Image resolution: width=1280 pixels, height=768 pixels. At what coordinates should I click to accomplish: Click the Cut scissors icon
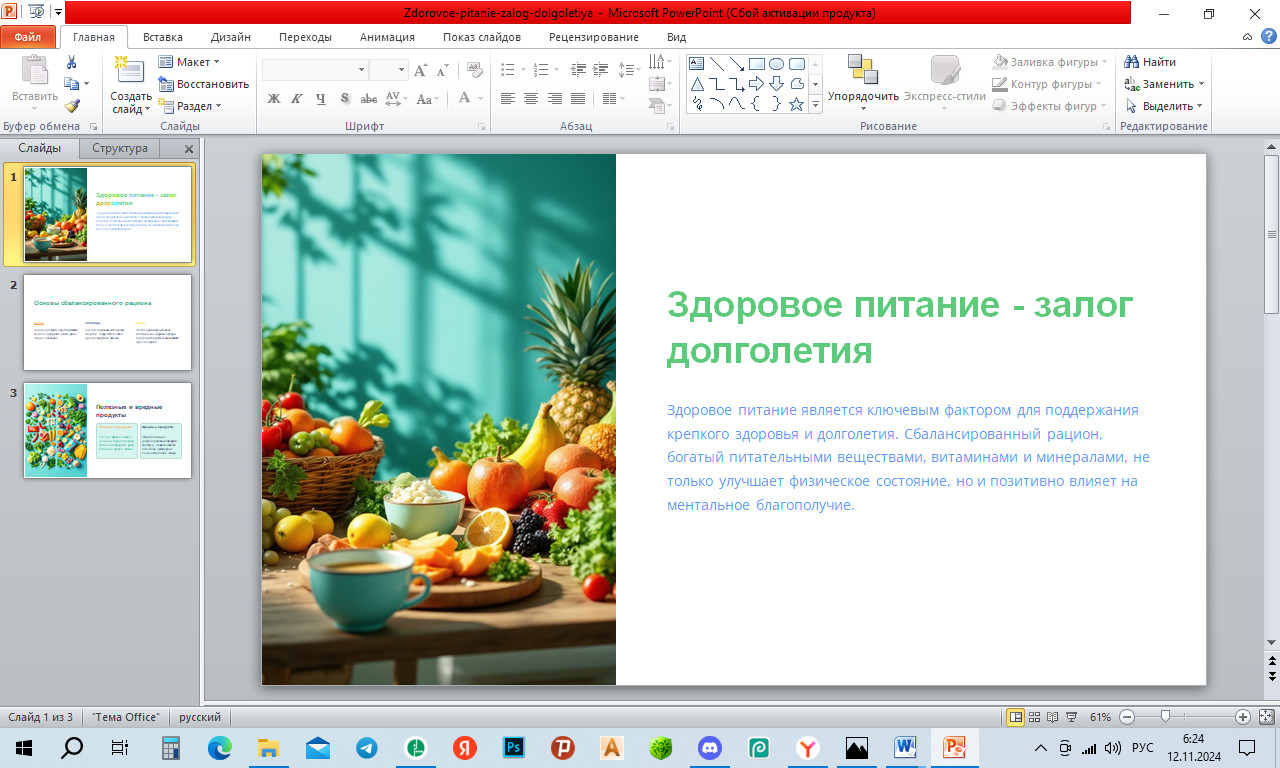tap(72, 62)
